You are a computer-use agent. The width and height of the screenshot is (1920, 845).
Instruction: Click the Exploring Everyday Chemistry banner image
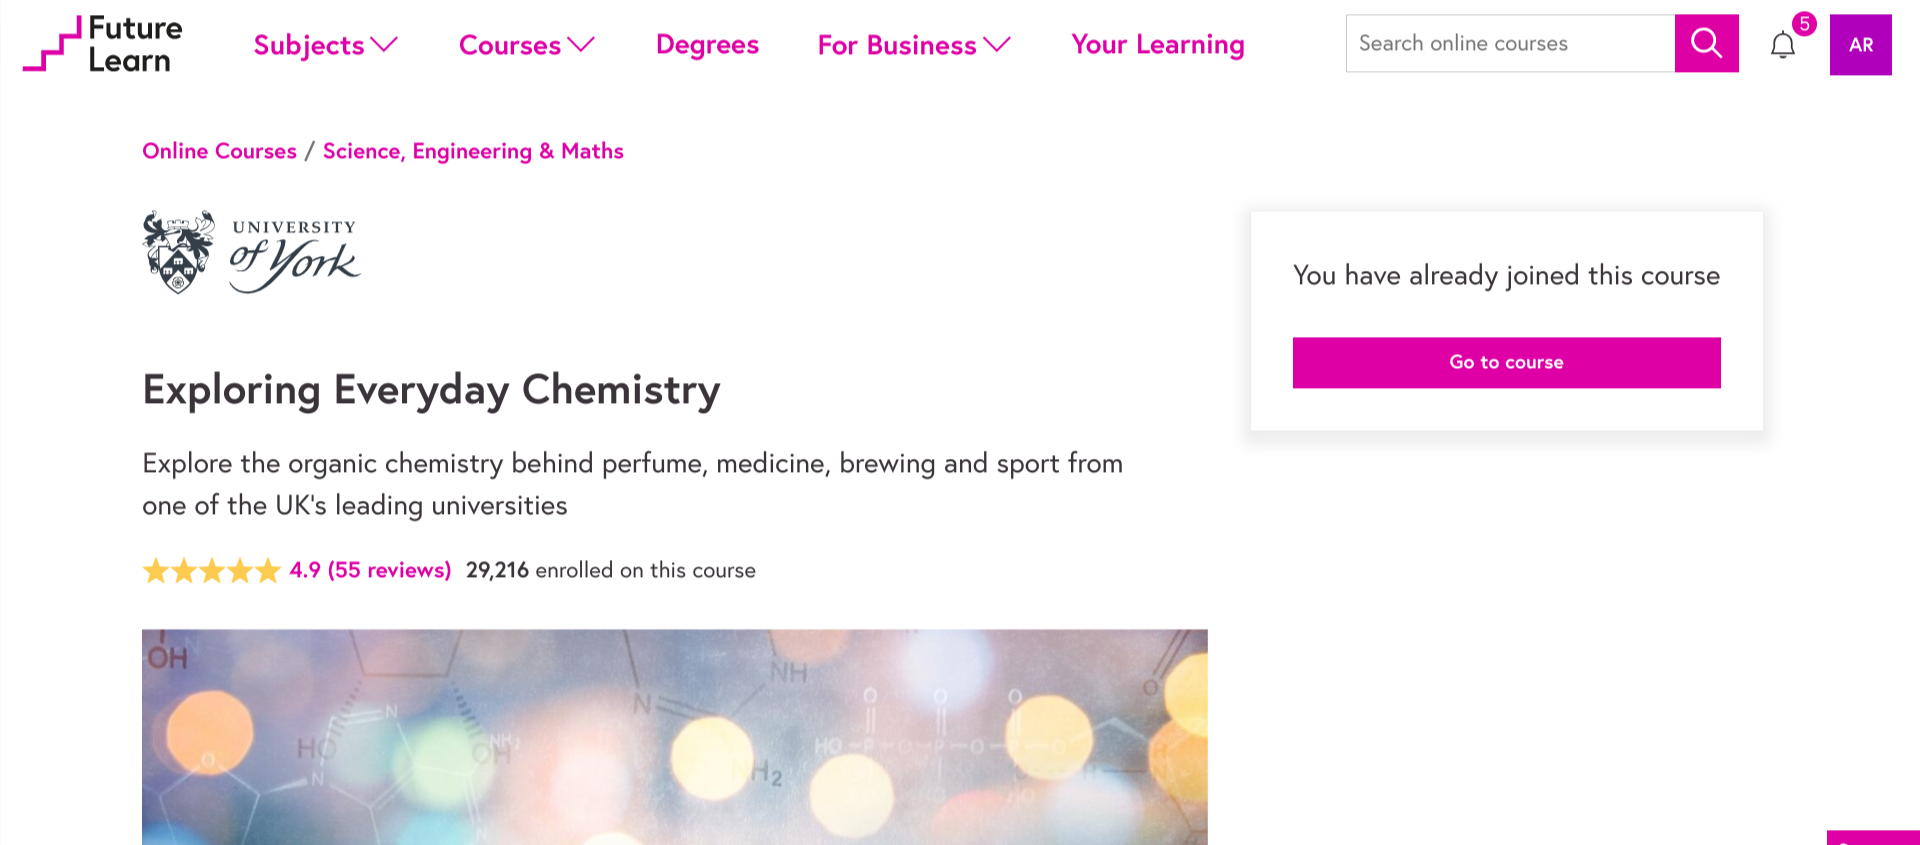pyautogui.click(x=675, y=737)
